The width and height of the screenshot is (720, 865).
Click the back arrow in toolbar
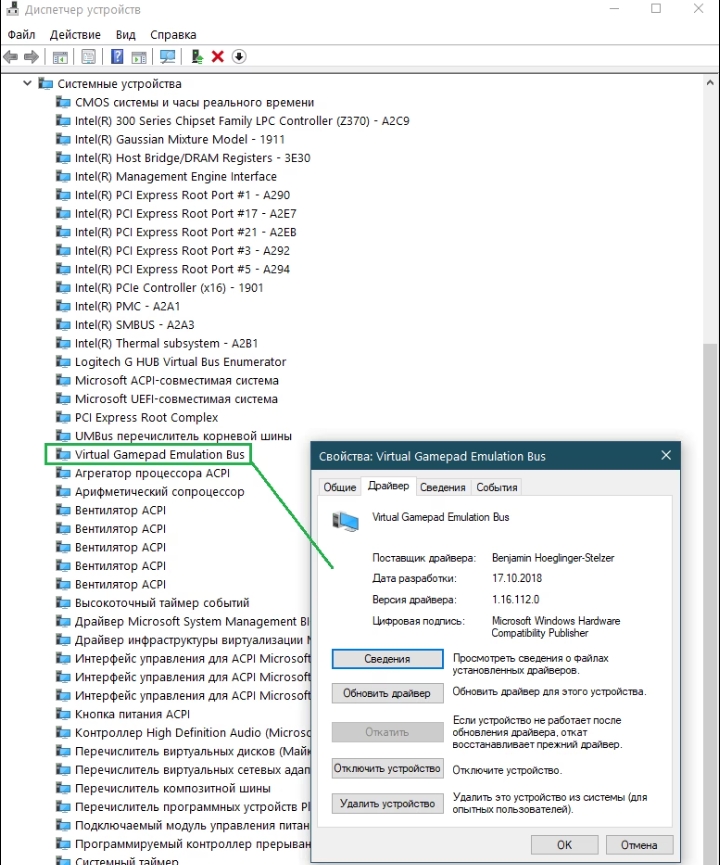(x=12, y=57)
